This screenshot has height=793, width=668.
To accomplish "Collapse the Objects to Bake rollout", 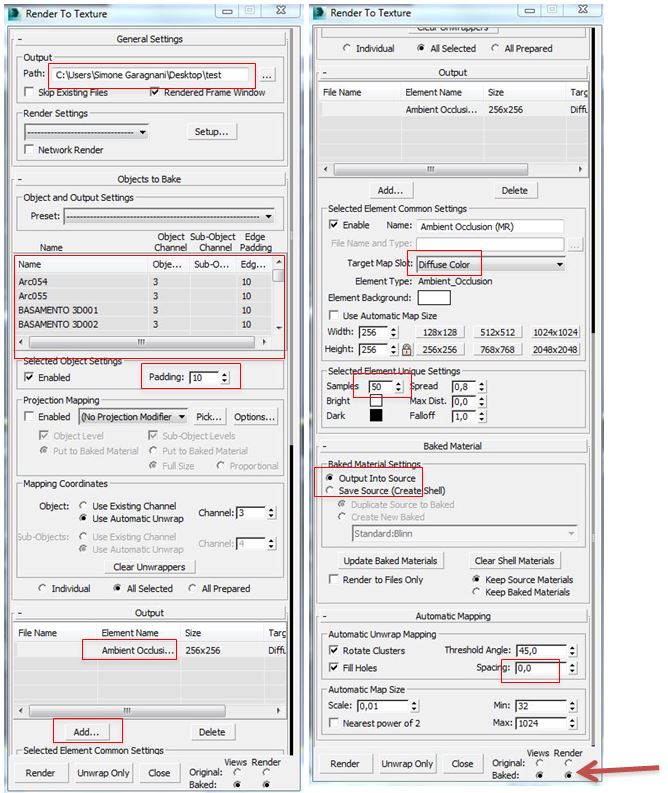I will pos(149,179).
